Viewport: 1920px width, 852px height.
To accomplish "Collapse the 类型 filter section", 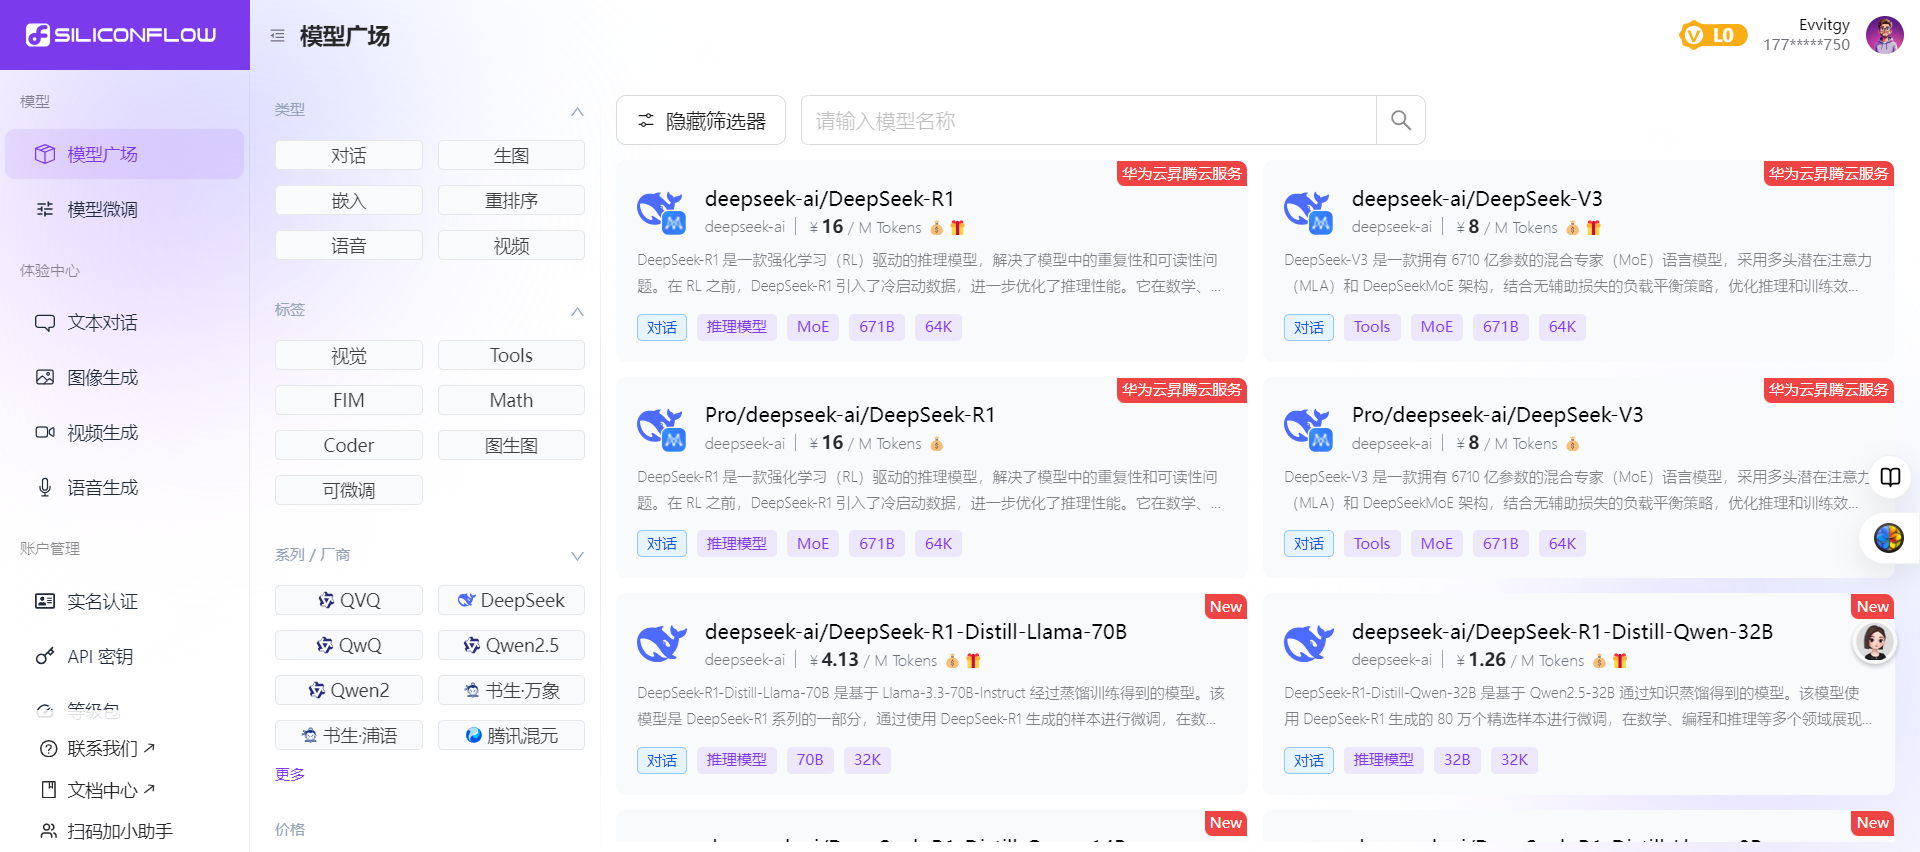I will (x=577, y=111).
